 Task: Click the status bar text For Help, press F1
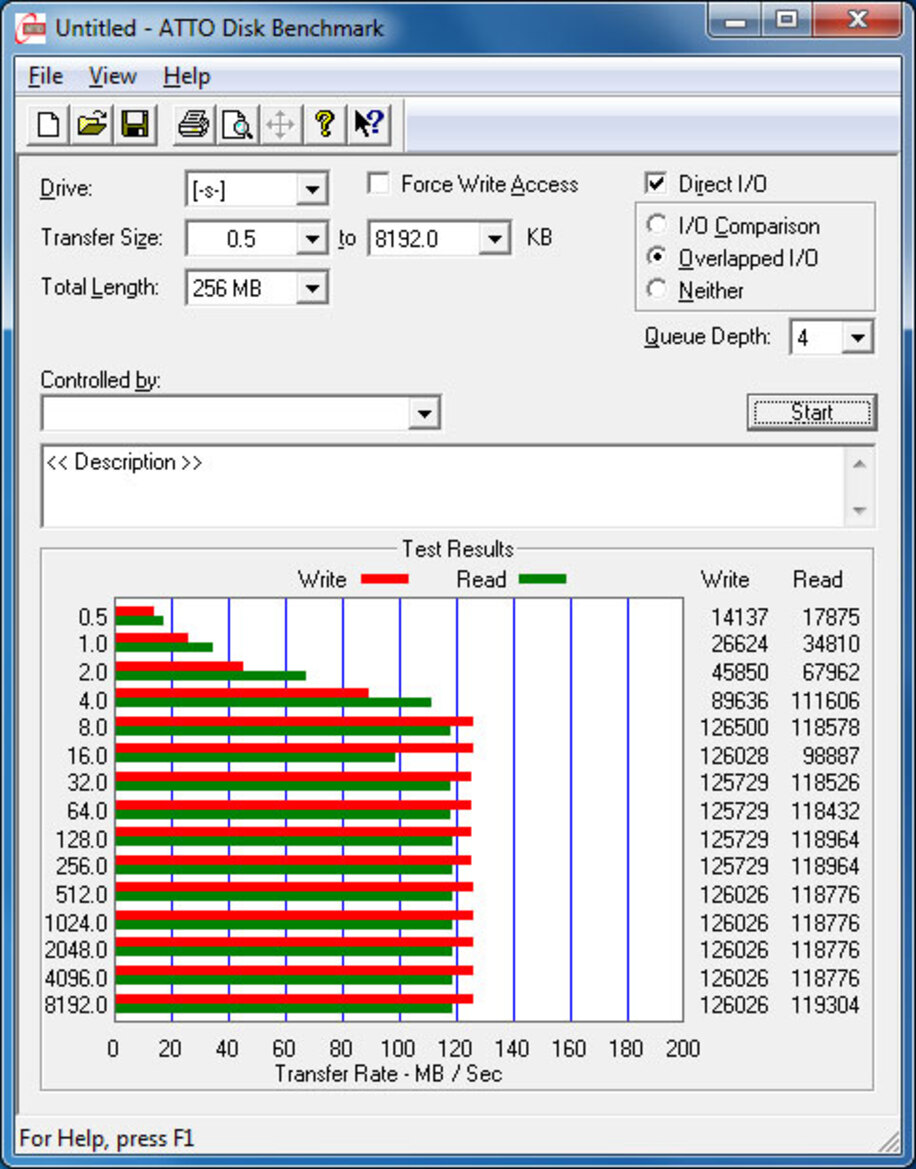click(107, 1138)
